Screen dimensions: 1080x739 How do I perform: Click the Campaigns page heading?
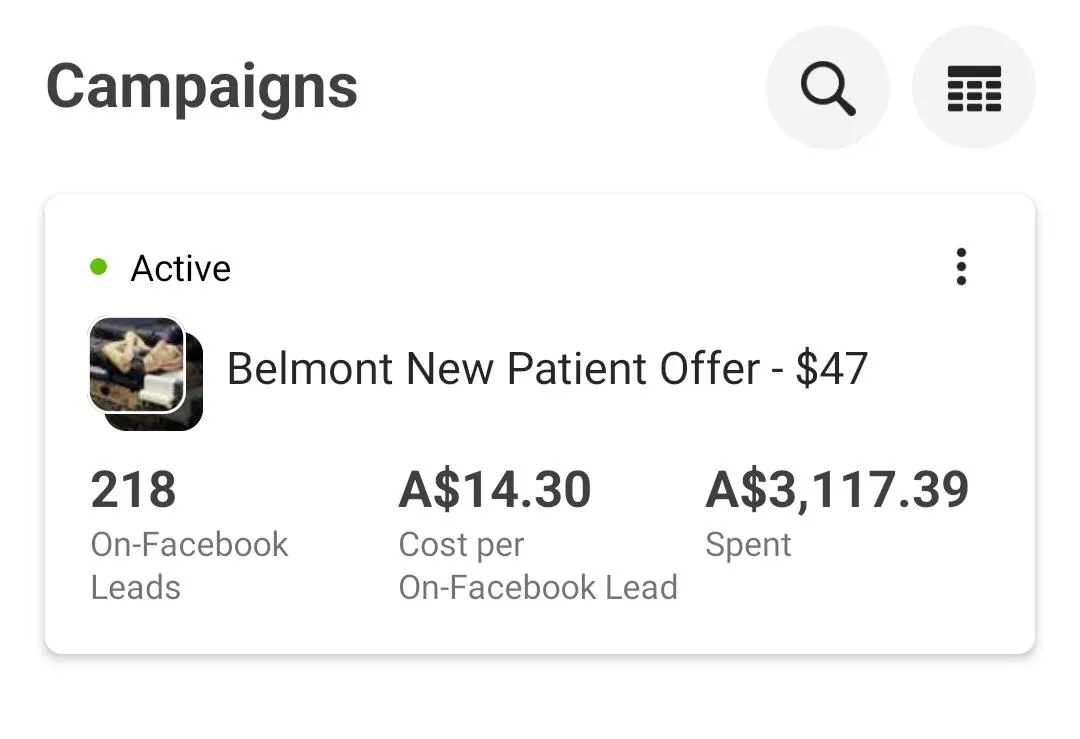202,86
